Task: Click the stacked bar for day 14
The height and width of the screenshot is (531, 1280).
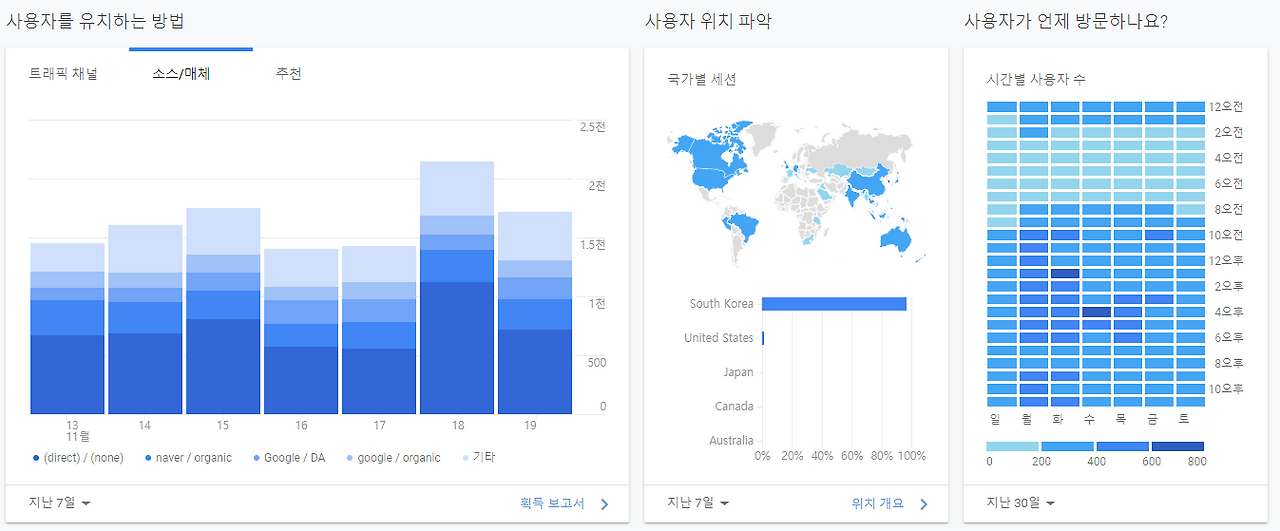Action: pyautogui.click(x=145, y=319)
